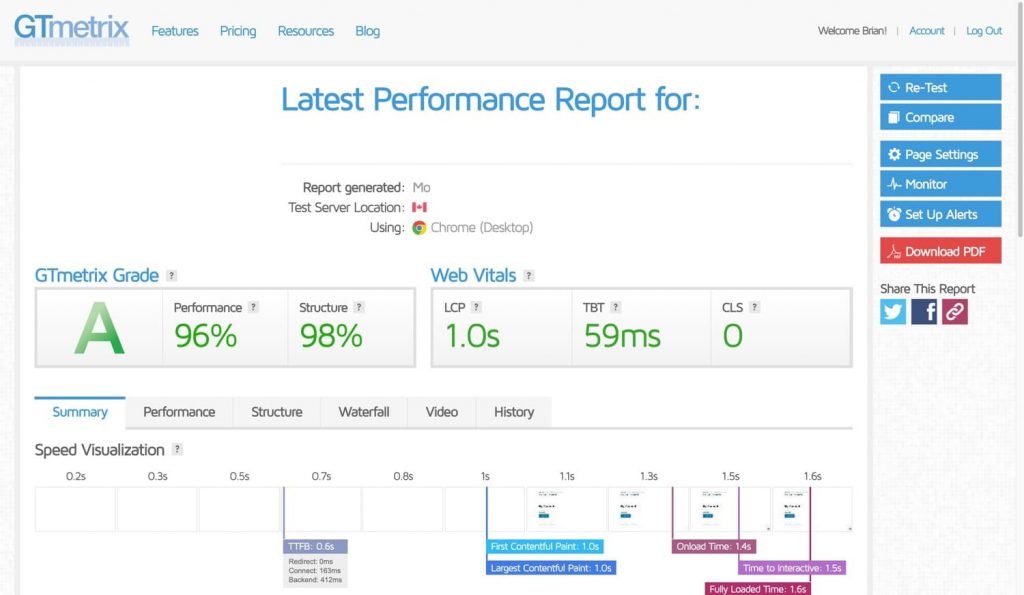Click CLS help icon
This screenshot has height=595, width=1024.
tap(754, 307)
